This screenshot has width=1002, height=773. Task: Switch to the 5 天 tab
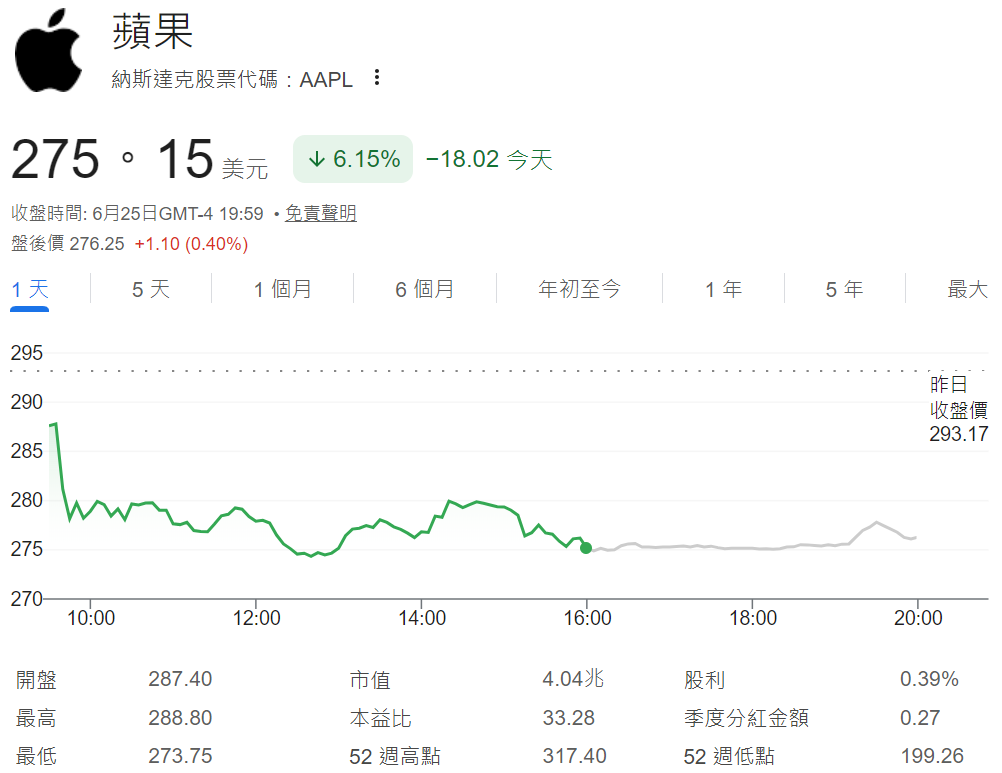point(151,289)
